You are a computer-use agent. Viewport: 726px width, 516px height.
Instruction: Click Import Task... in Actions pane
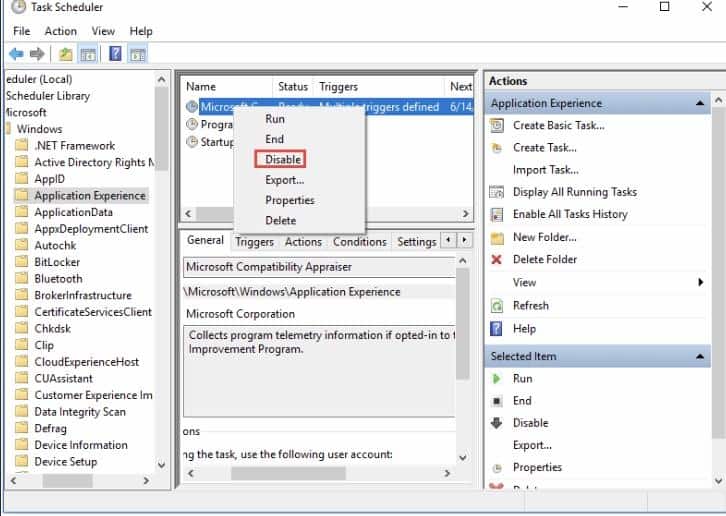coord(545,170)
